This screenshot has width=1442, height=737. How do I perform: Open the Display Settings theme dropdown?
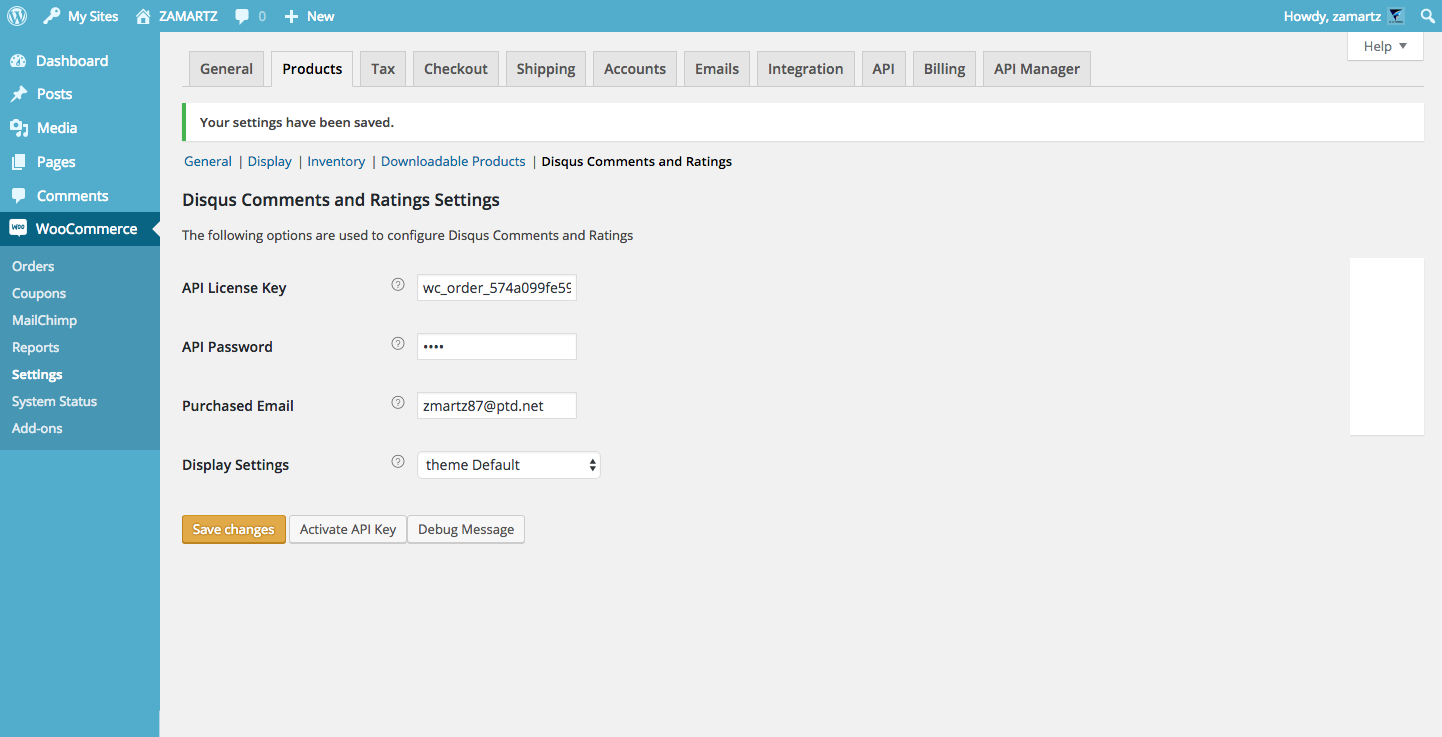[508, 465]
